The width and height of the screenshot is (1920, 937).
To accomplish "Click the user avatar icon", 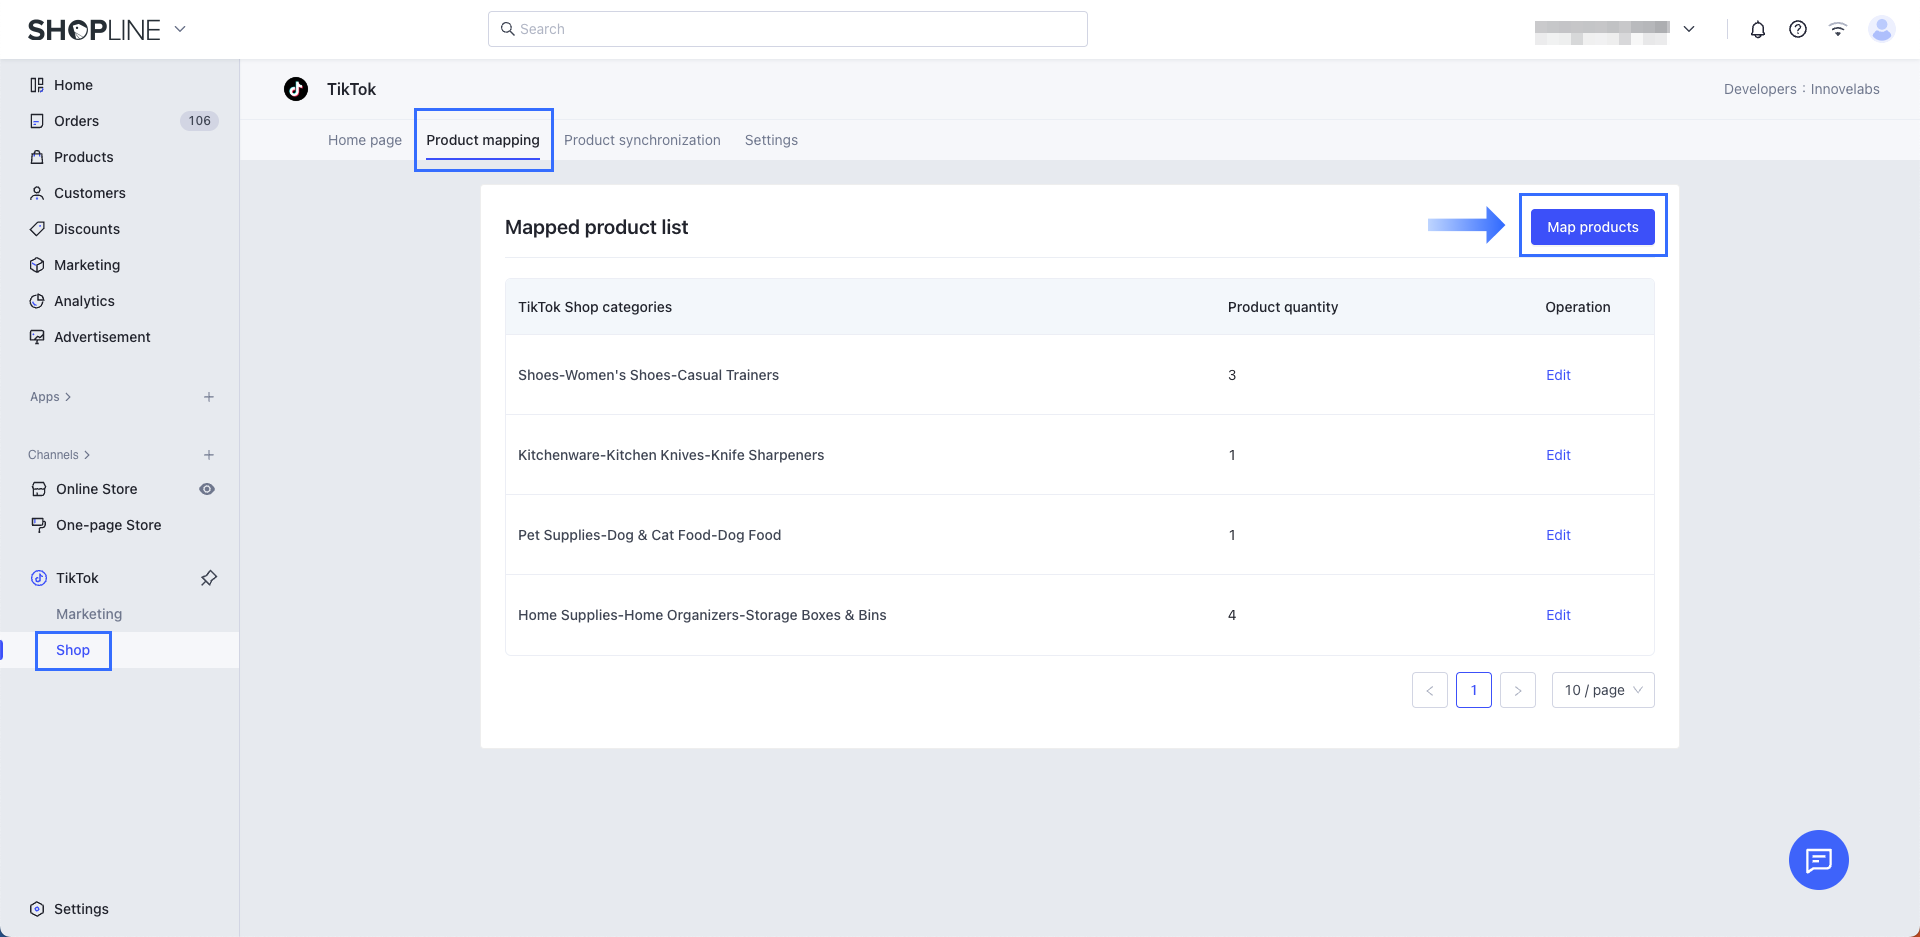I will pyautogui.click(x=1881, y=29).
